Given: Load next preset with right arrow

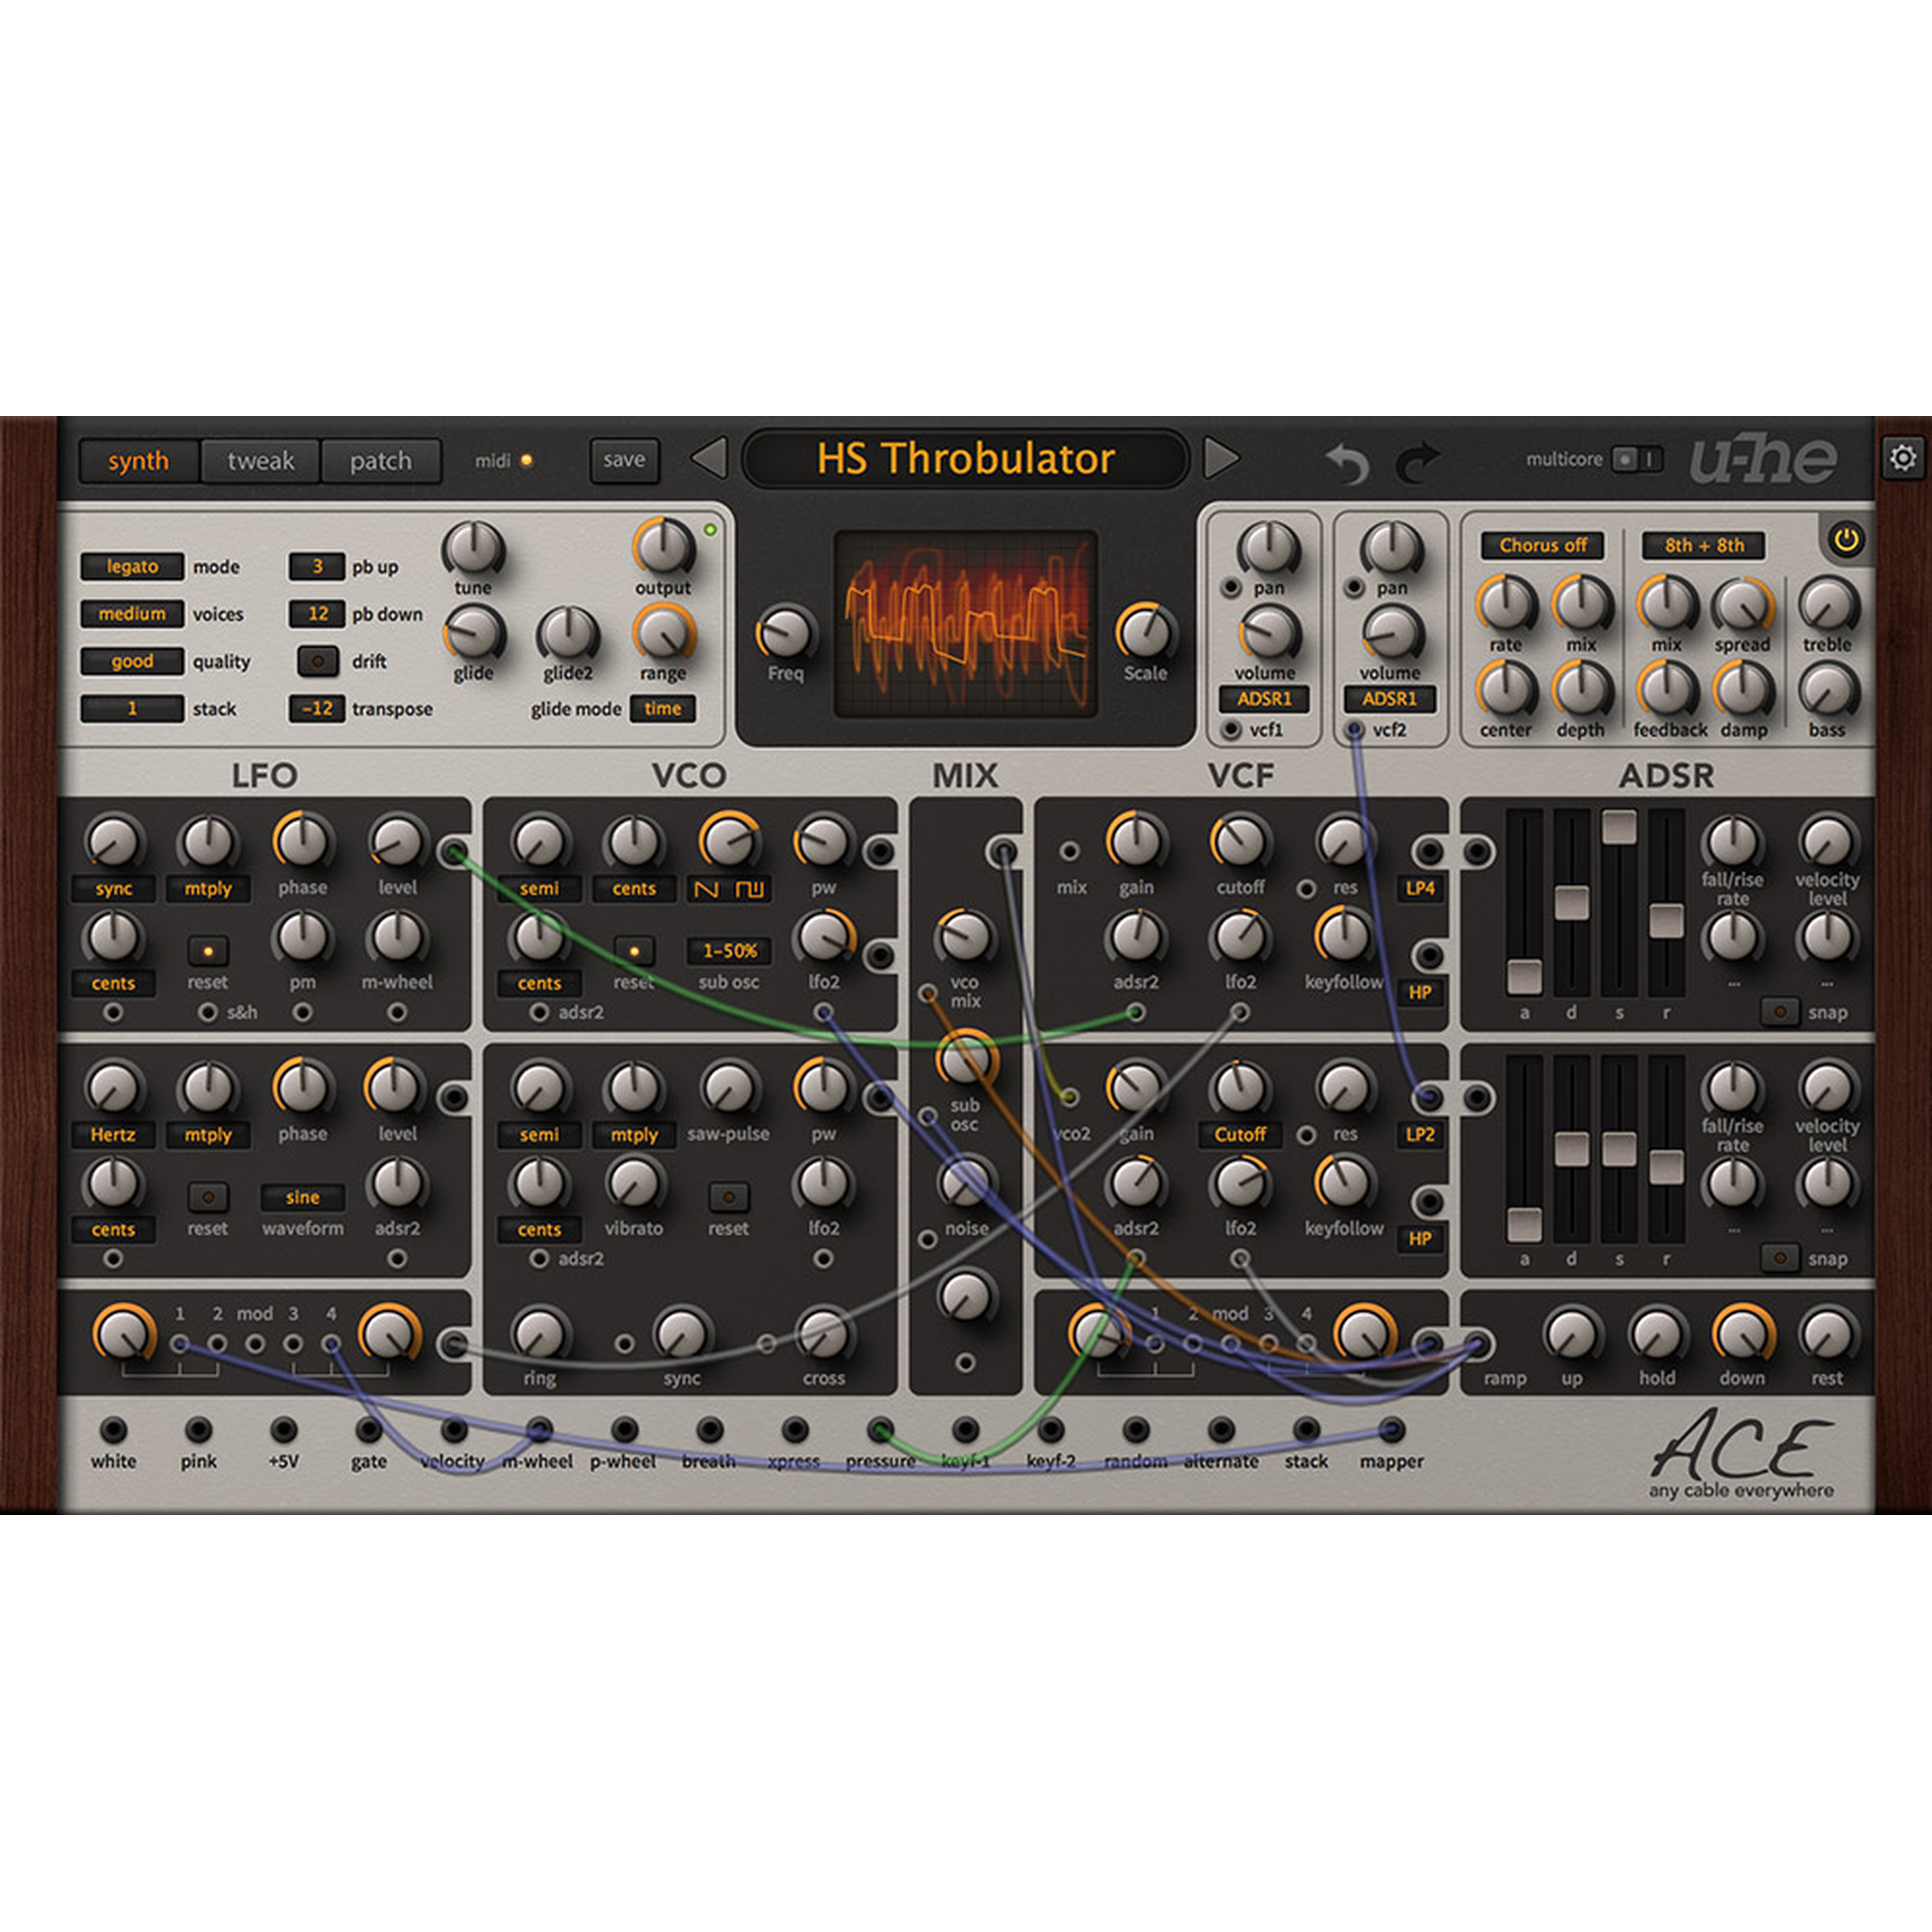Looking at the screenshot, I should [x=1221, y=459].
